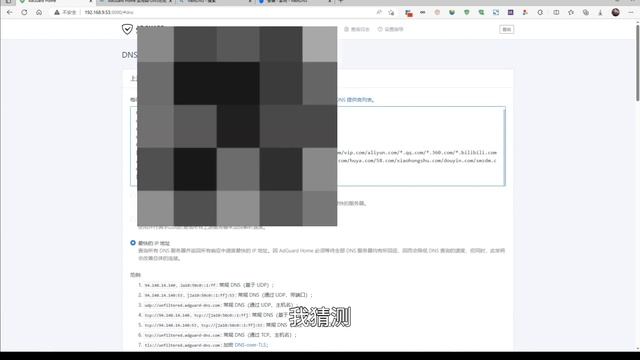Switch to the first AdGuard Home browser tab
This screenshot has width=640, height=360.
pos(56,2)
